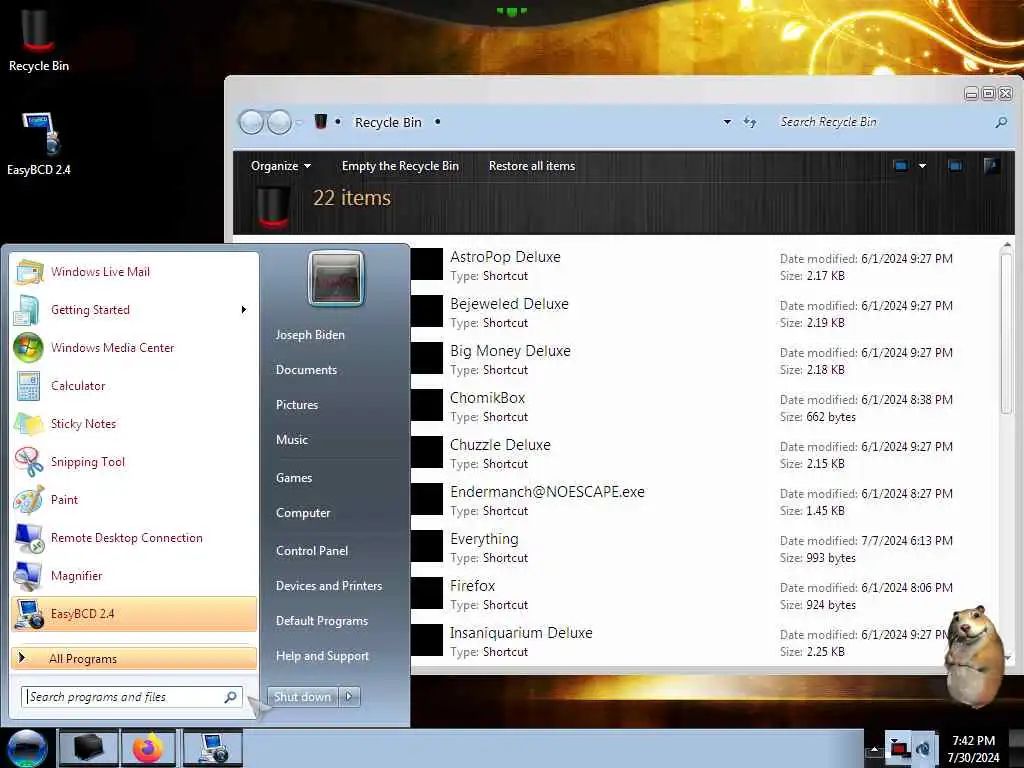Go forward in Recycle Bin window
Screen dimensions: 1024x768
[280, 122]
